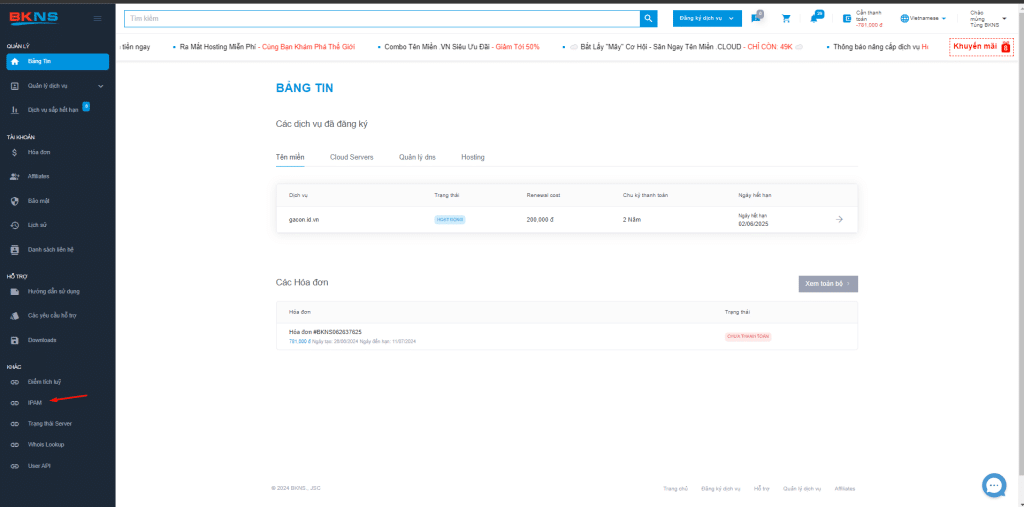Image resolution: width=1024 pixels, height=507 pixels.
Task: Expand the Đăng ký dịch vụ dropdown
Action: (x=707, y=19)
